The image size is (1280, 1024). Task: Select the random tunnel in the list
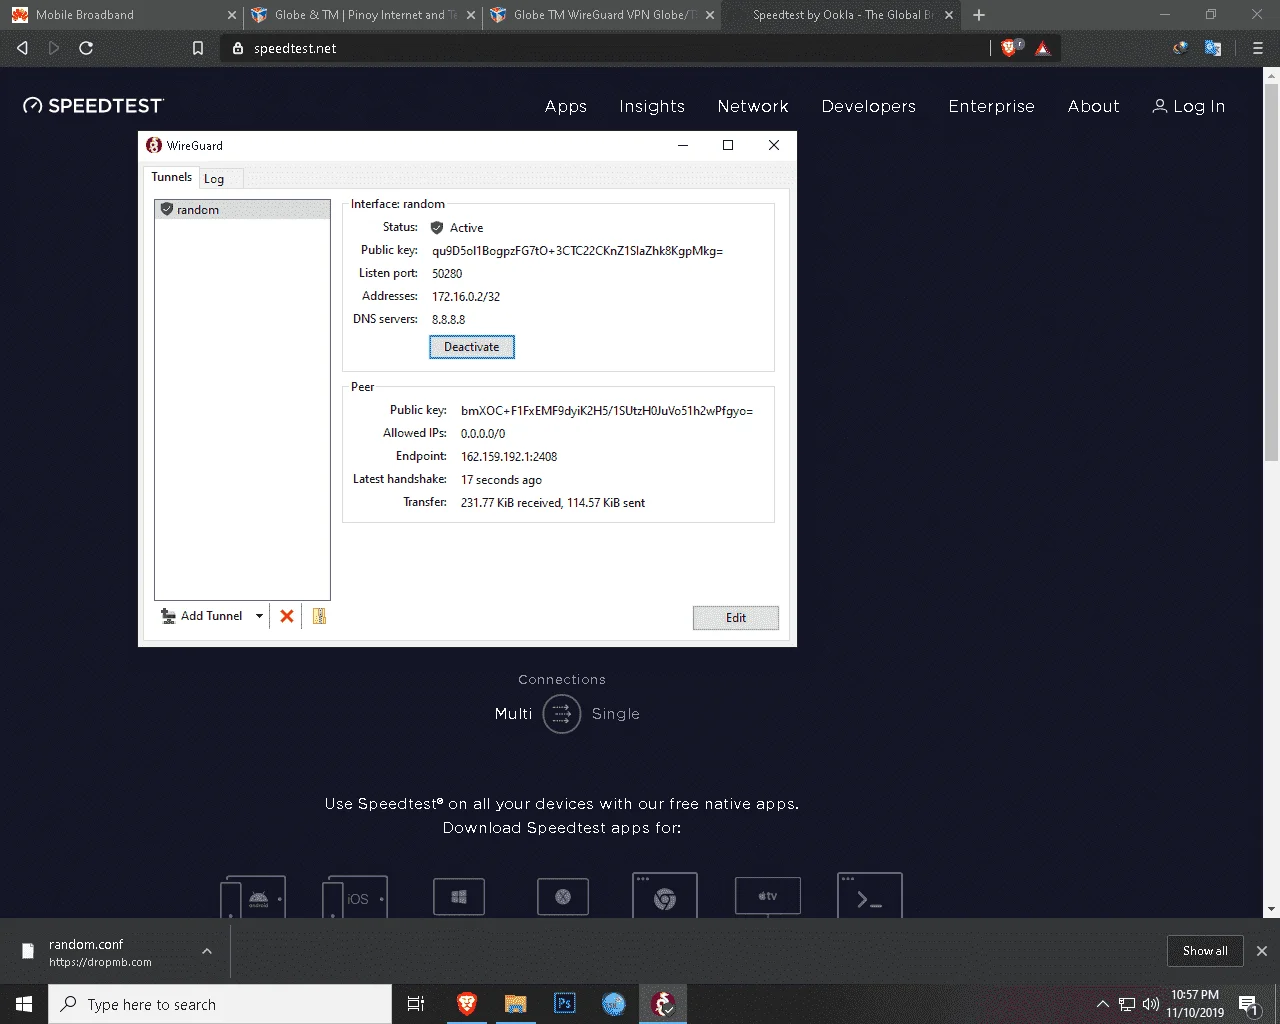(242, 210)
